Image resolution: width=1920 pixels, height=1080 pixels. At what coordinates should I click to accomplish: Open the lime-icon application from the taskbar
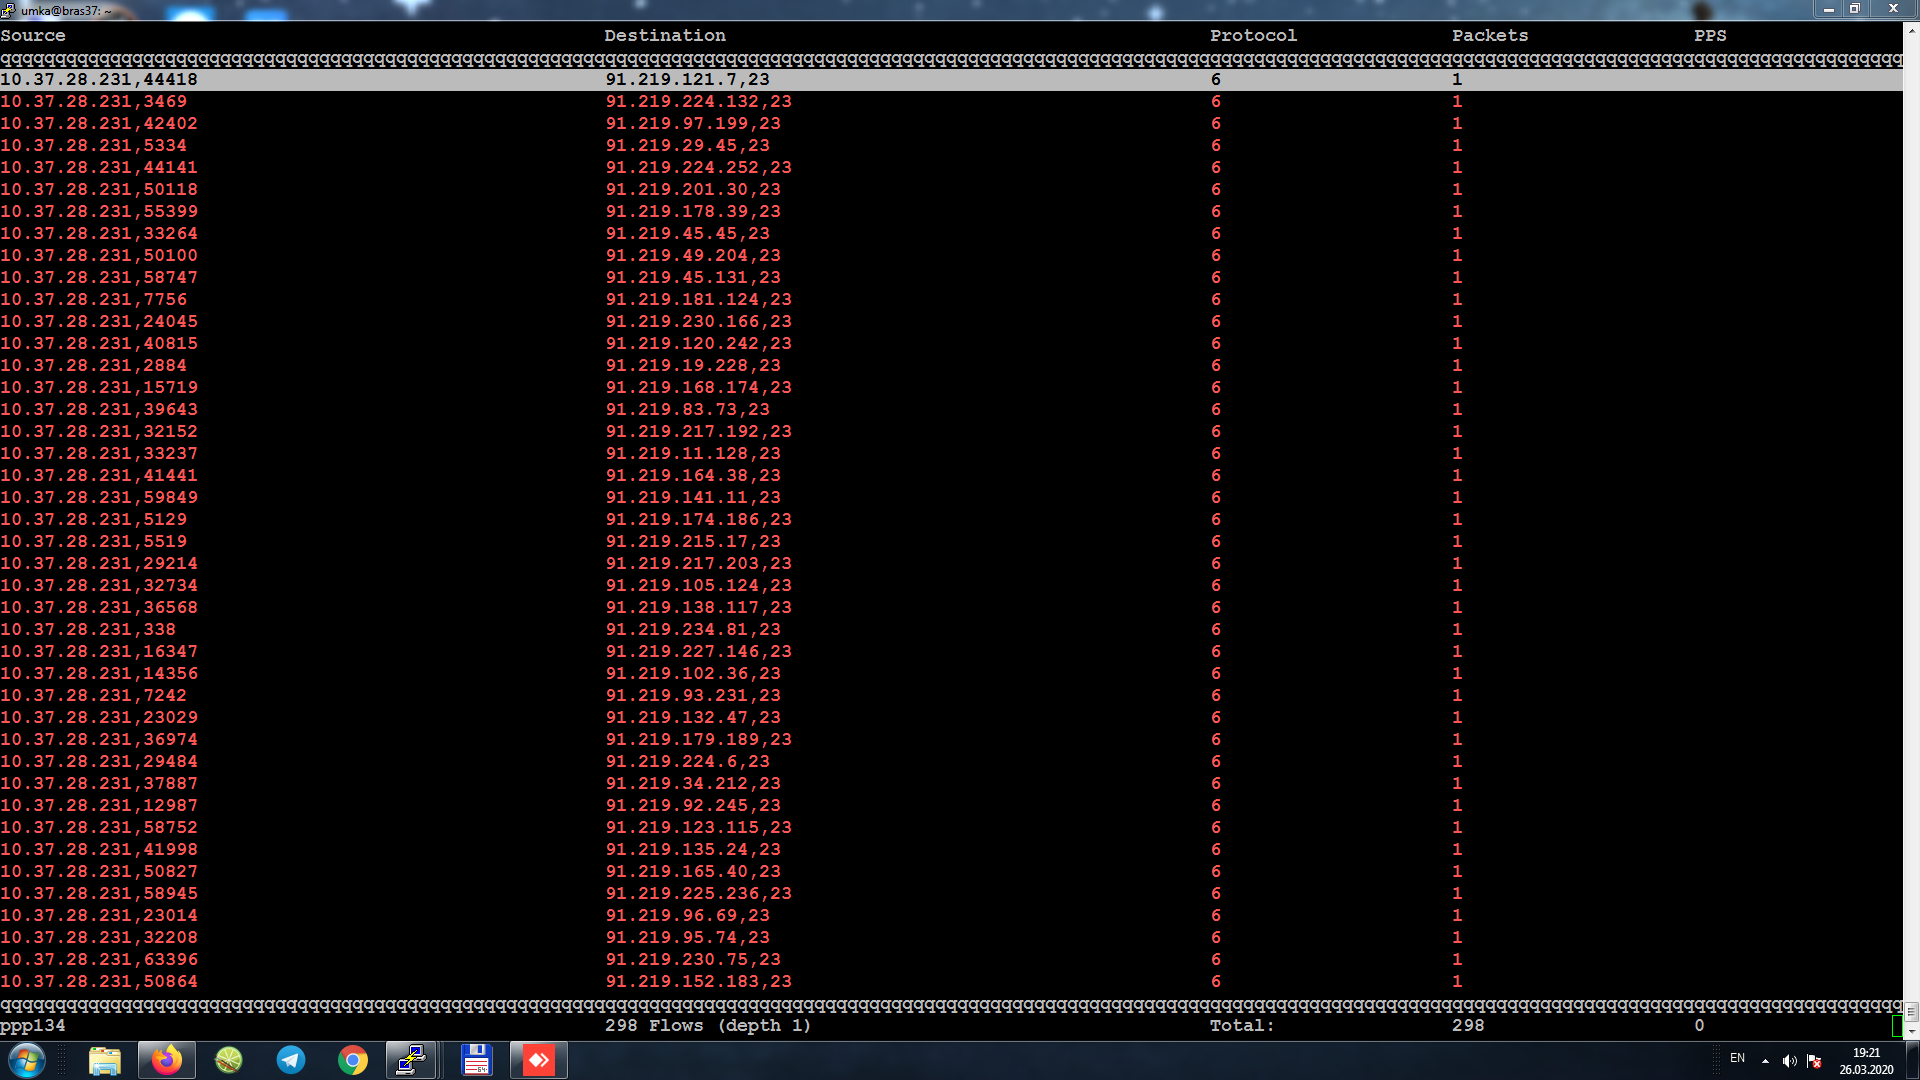pyautogui.click(x=229, y=1059)
